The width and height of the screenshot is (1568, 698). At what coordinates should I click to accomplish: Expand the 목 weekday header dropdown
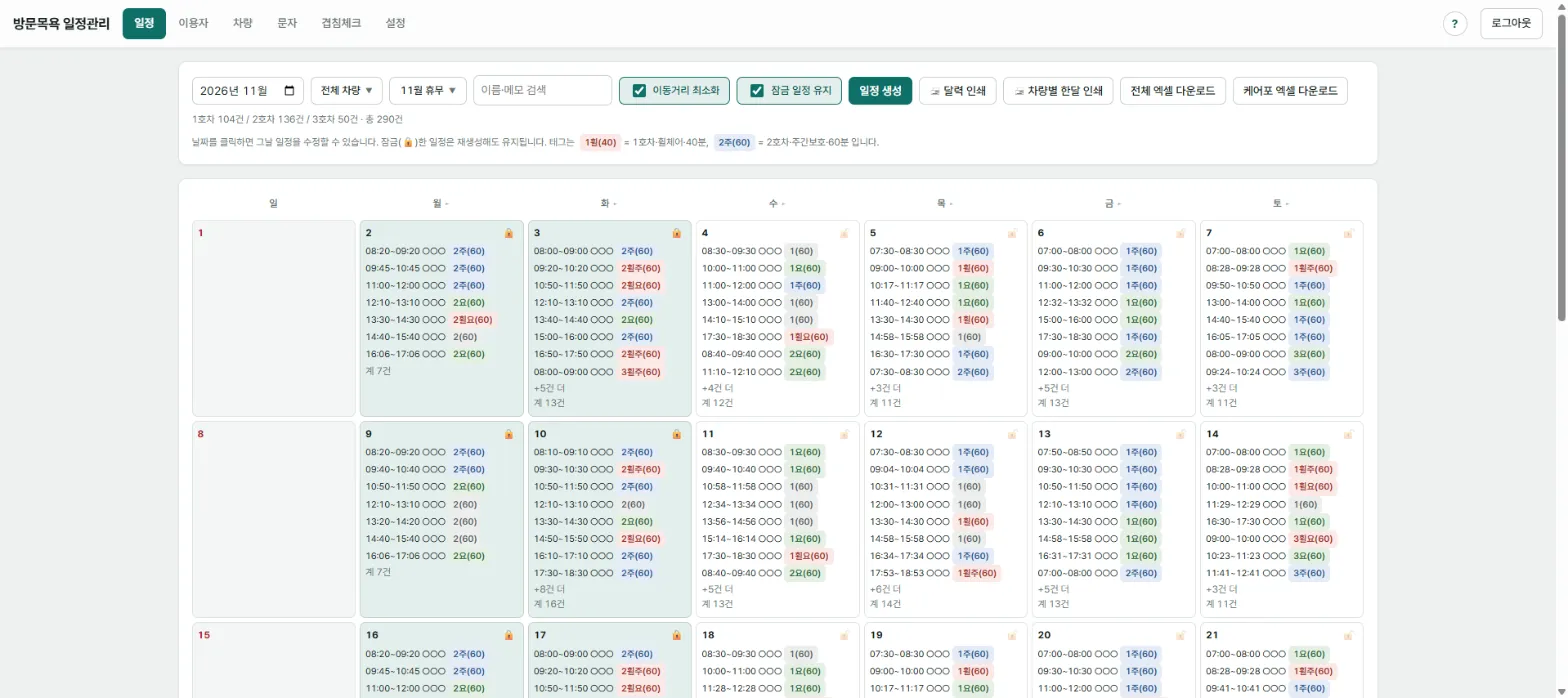click(x=944, y=203)
